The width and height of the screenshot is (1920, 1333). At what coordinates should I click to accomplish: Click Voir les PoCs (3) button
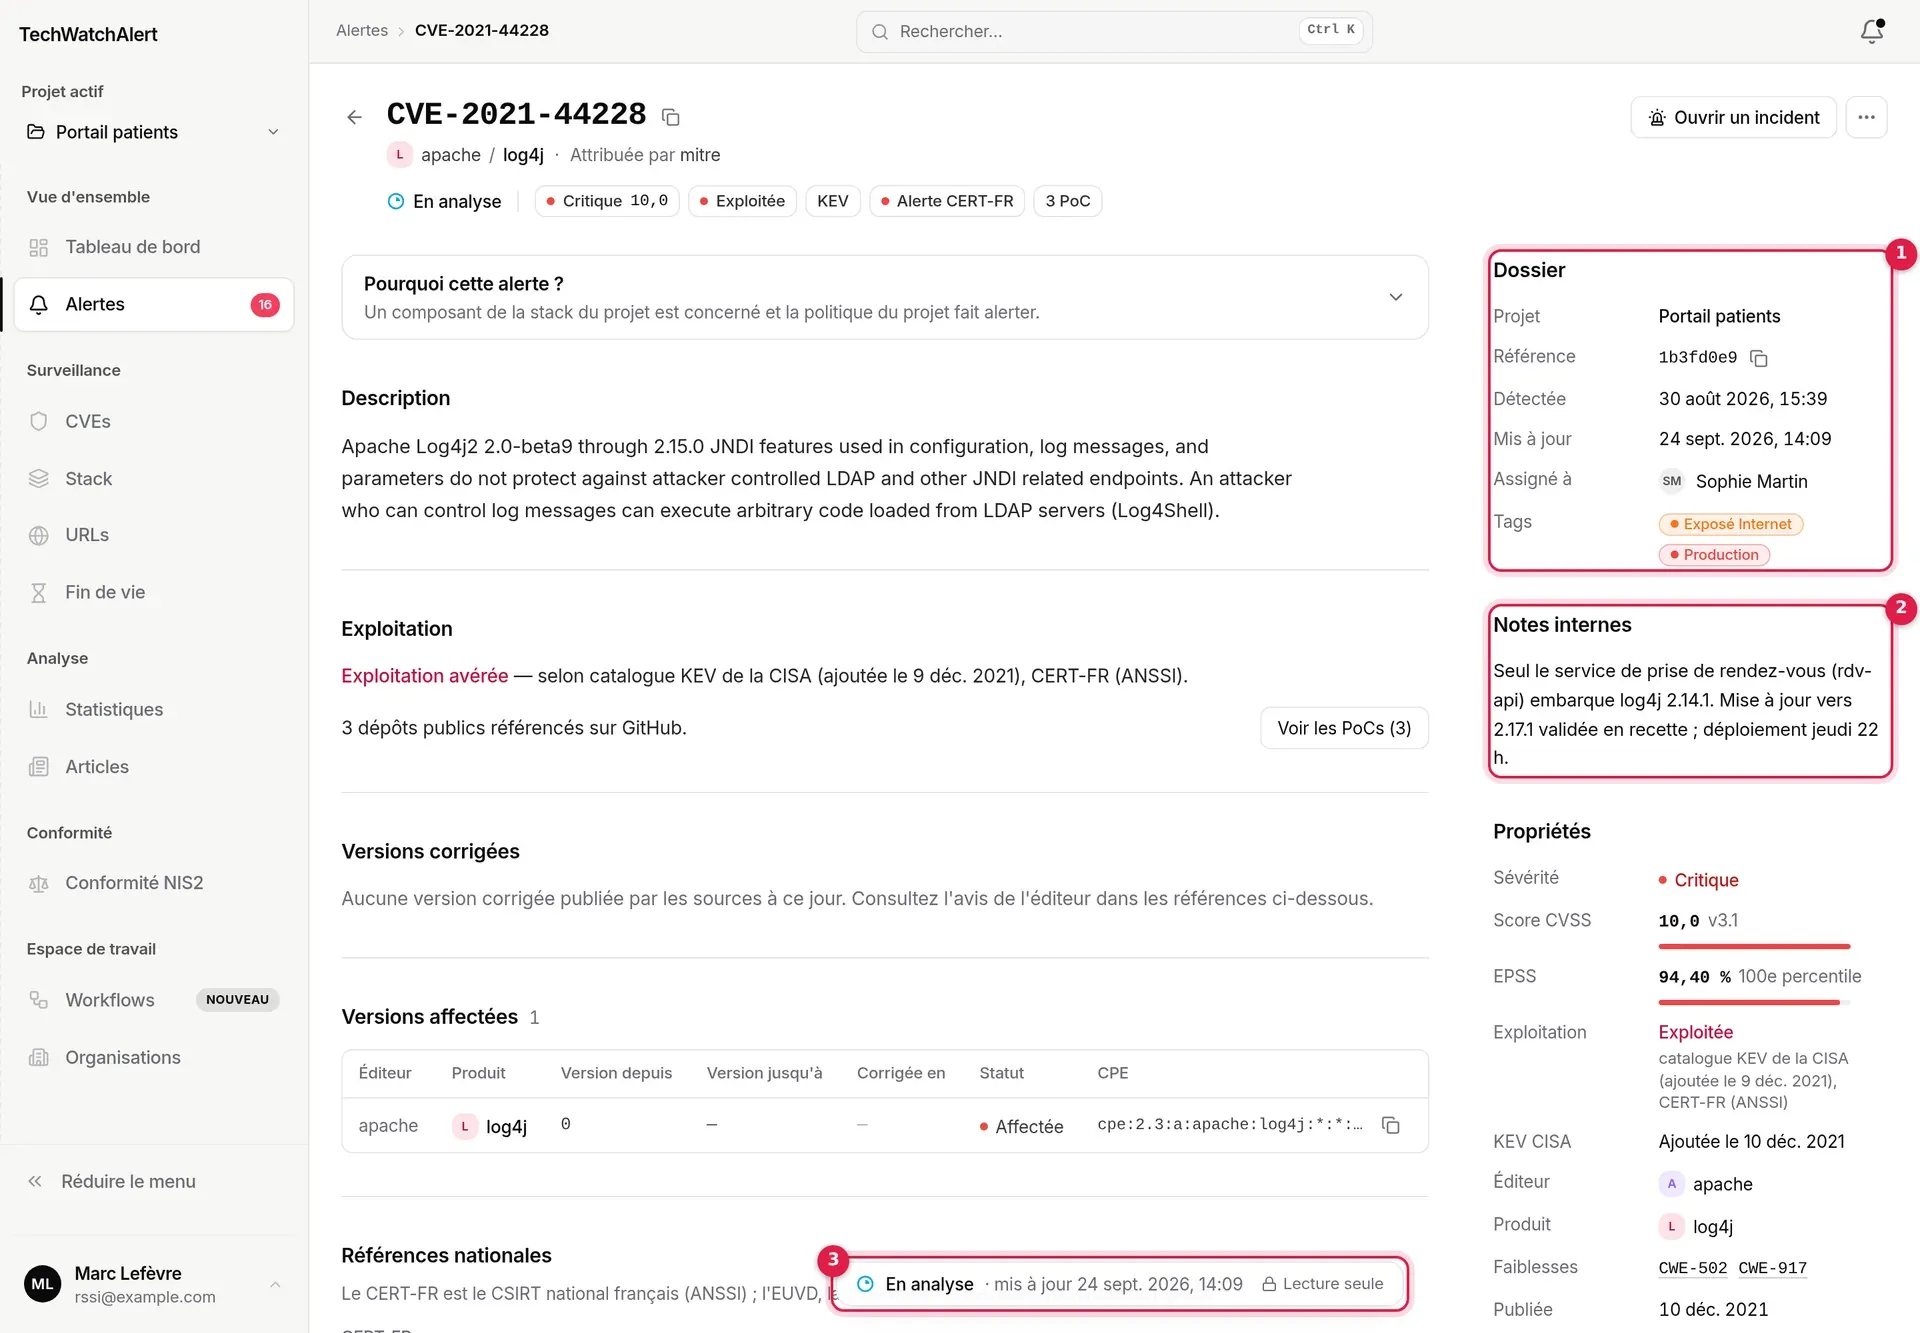point(1344,728)
